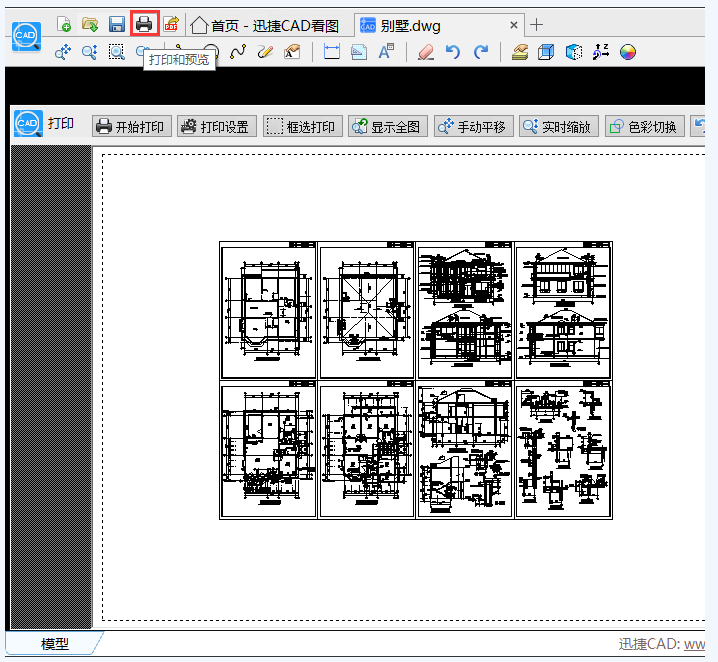Open a file with the folder icon
This screenshot has height=662, width=718.
[x=90, y=24]
